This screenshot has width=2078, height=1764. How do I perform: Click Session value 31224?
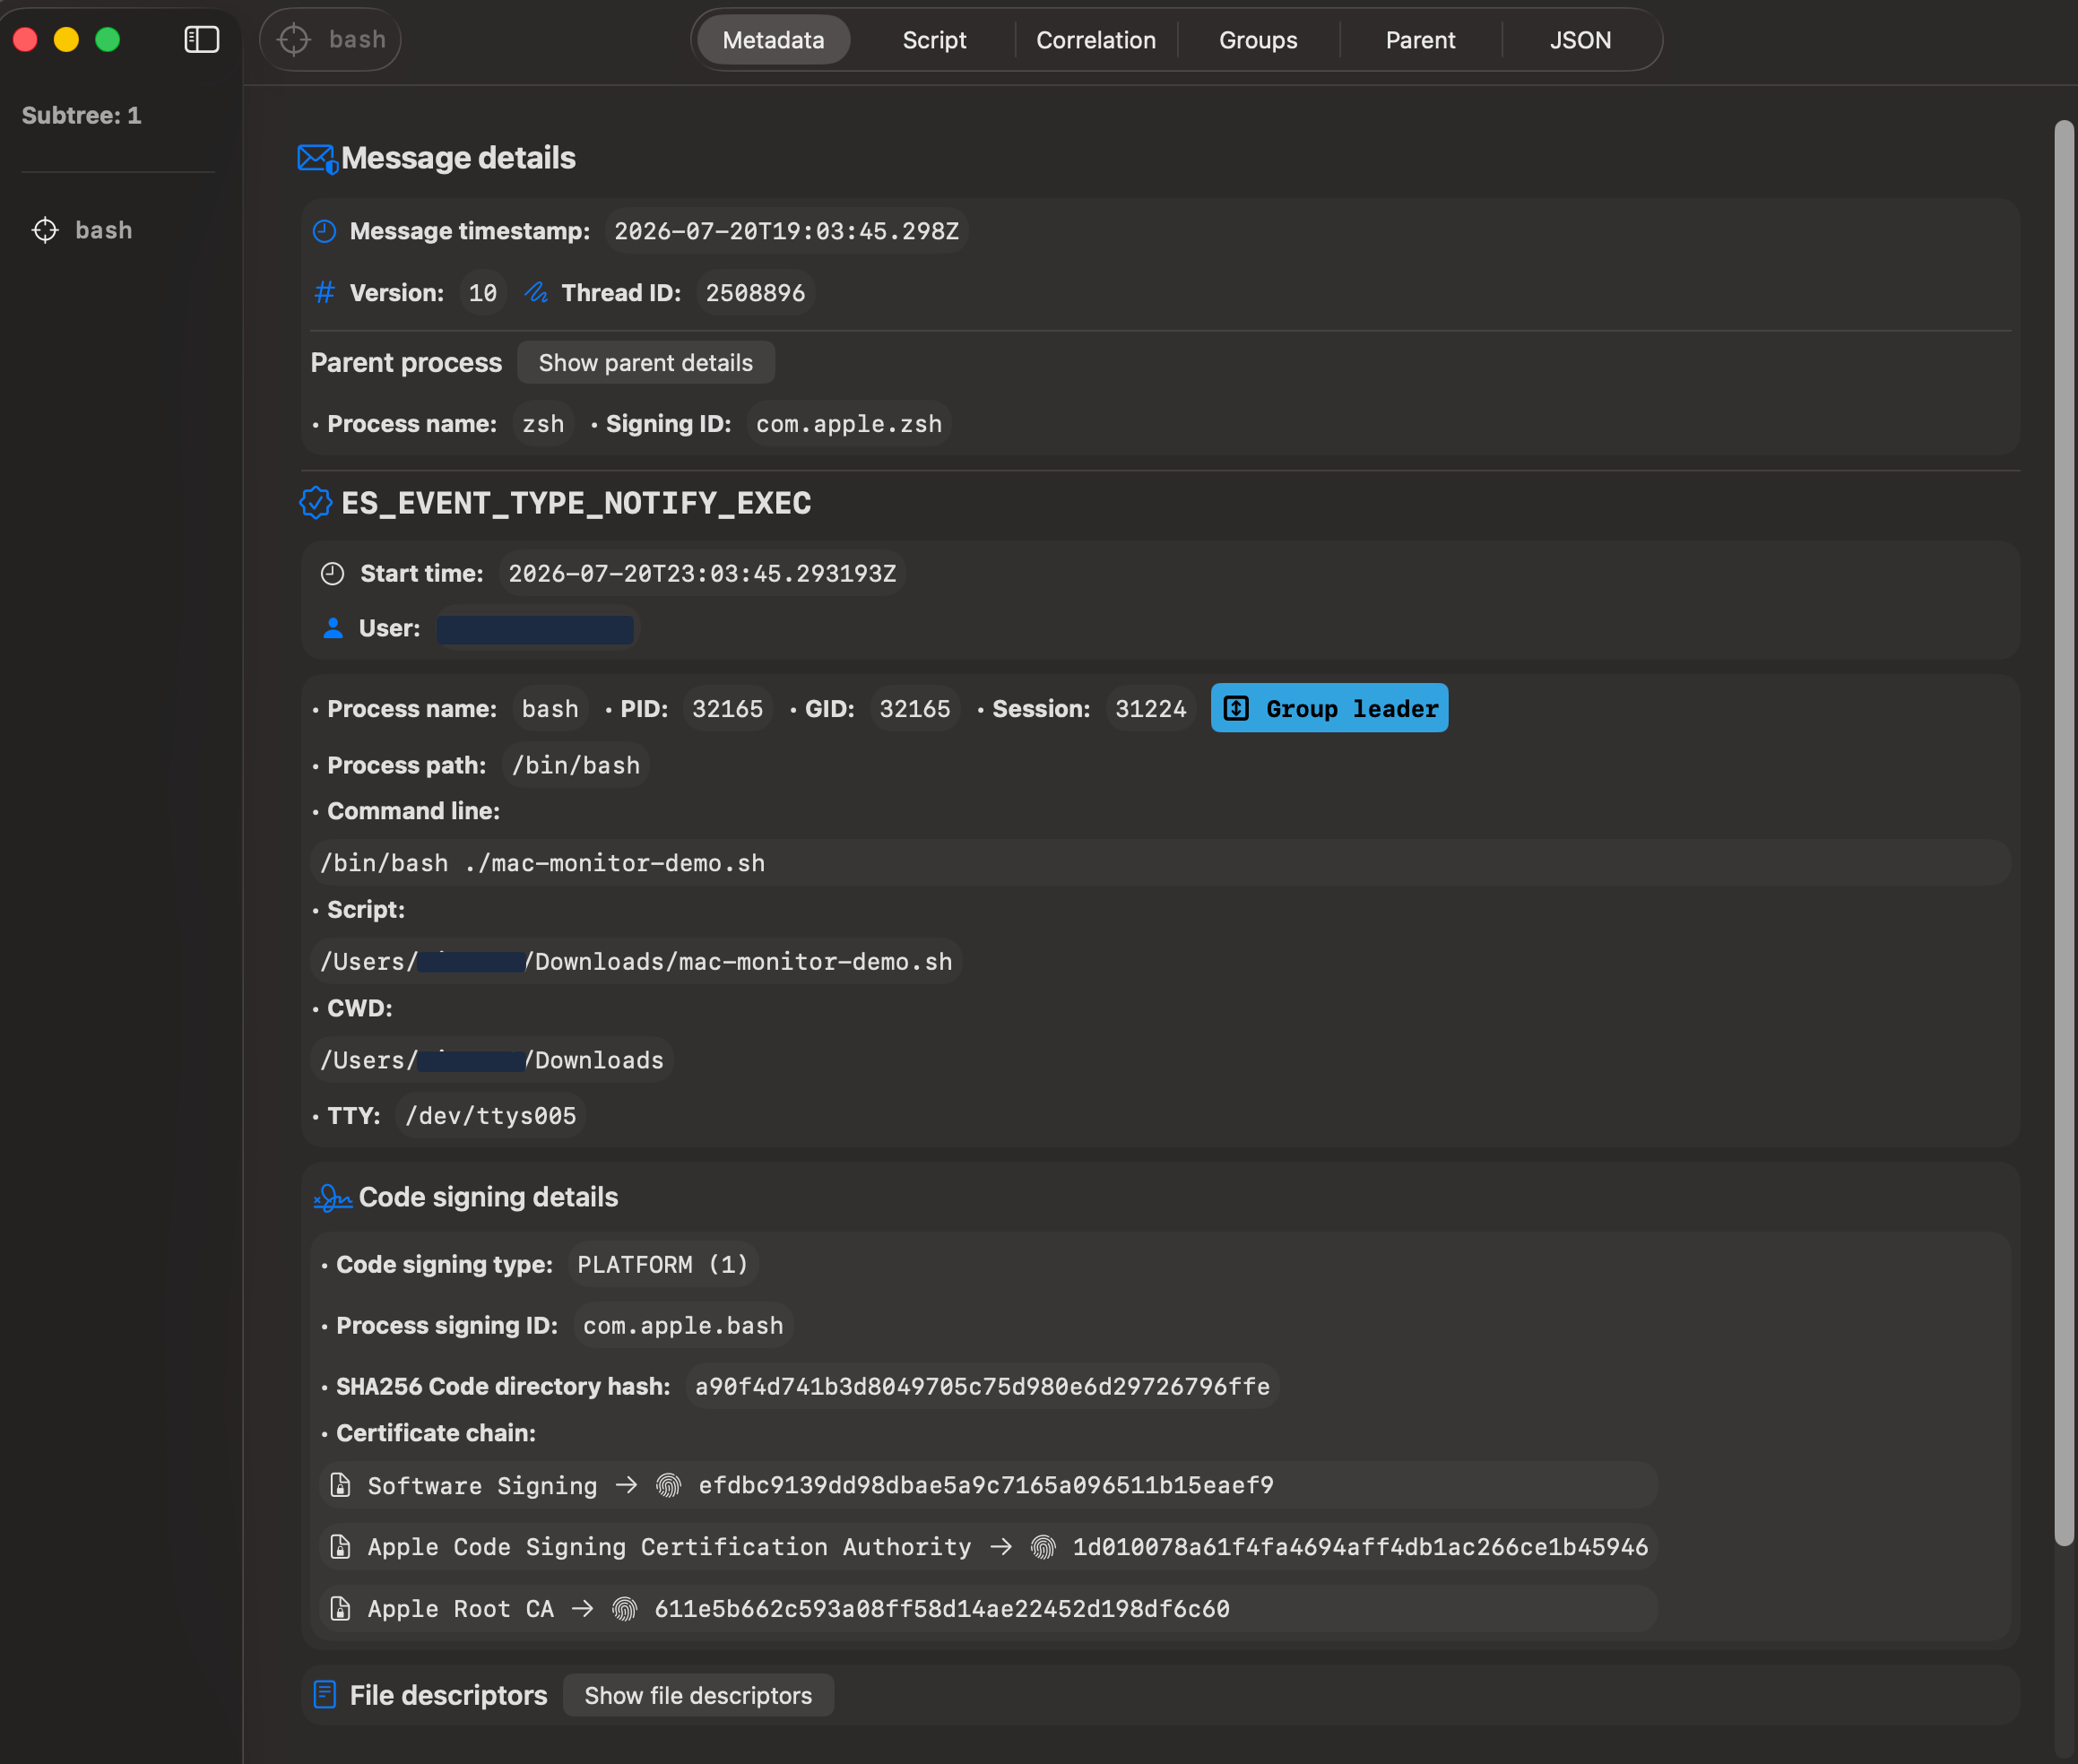[1151, 708]
